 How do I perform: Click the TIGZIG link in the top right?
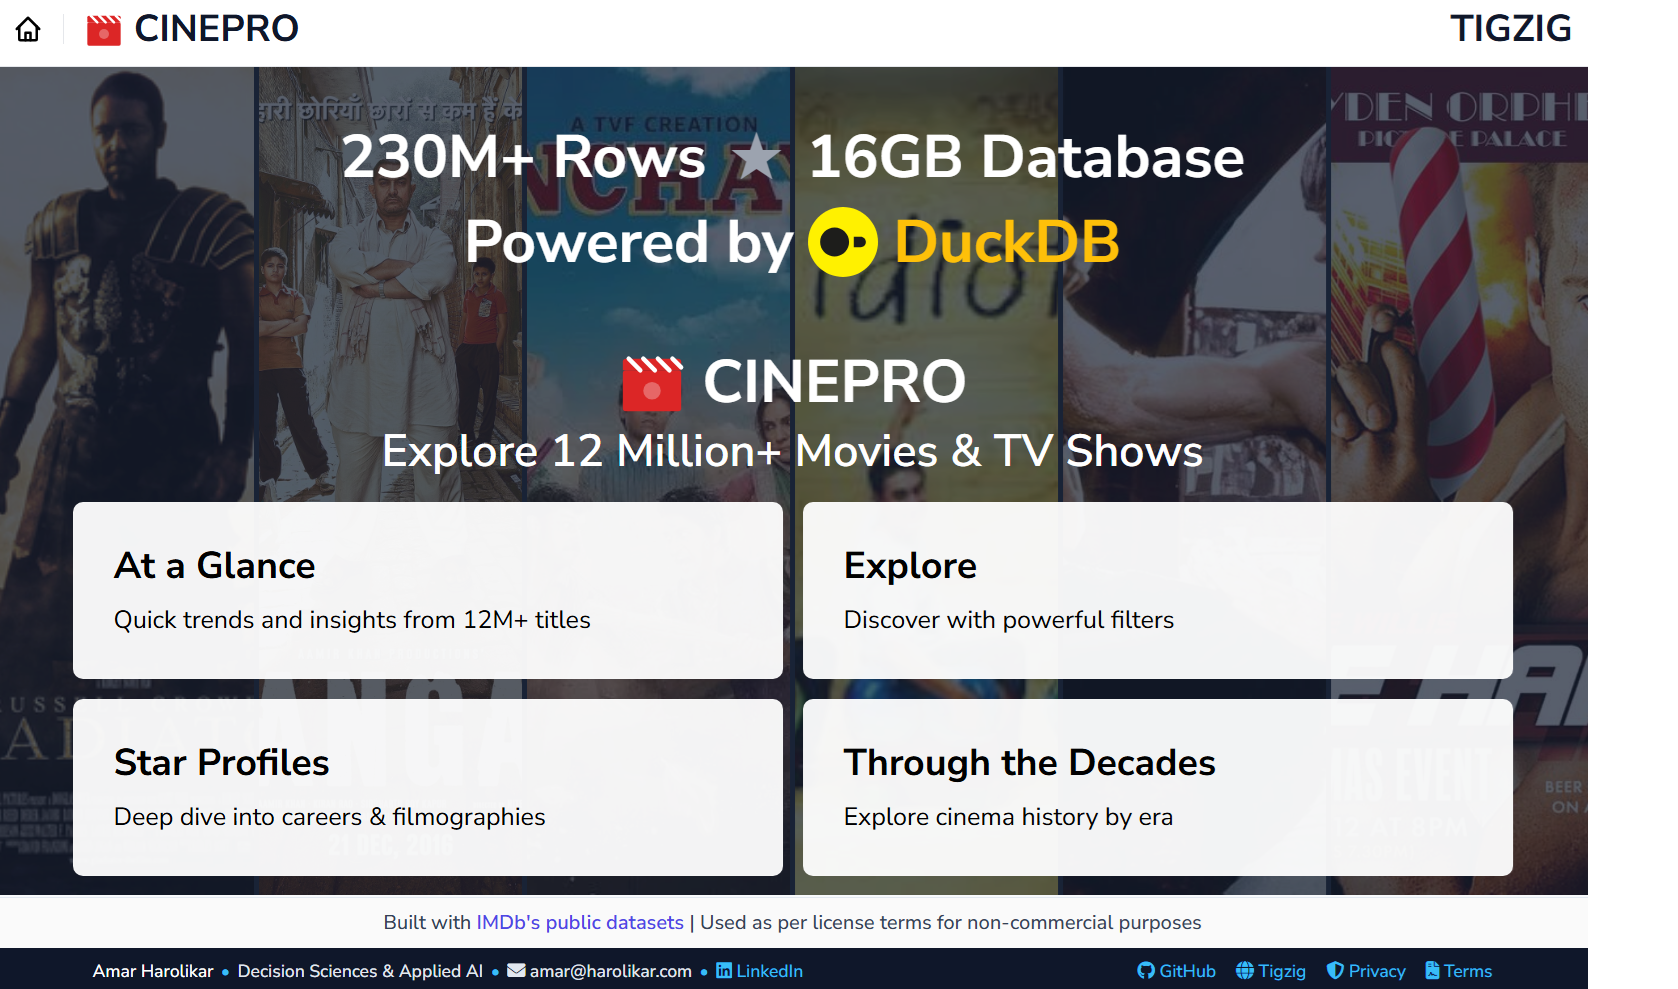[x=1512, y=29]
